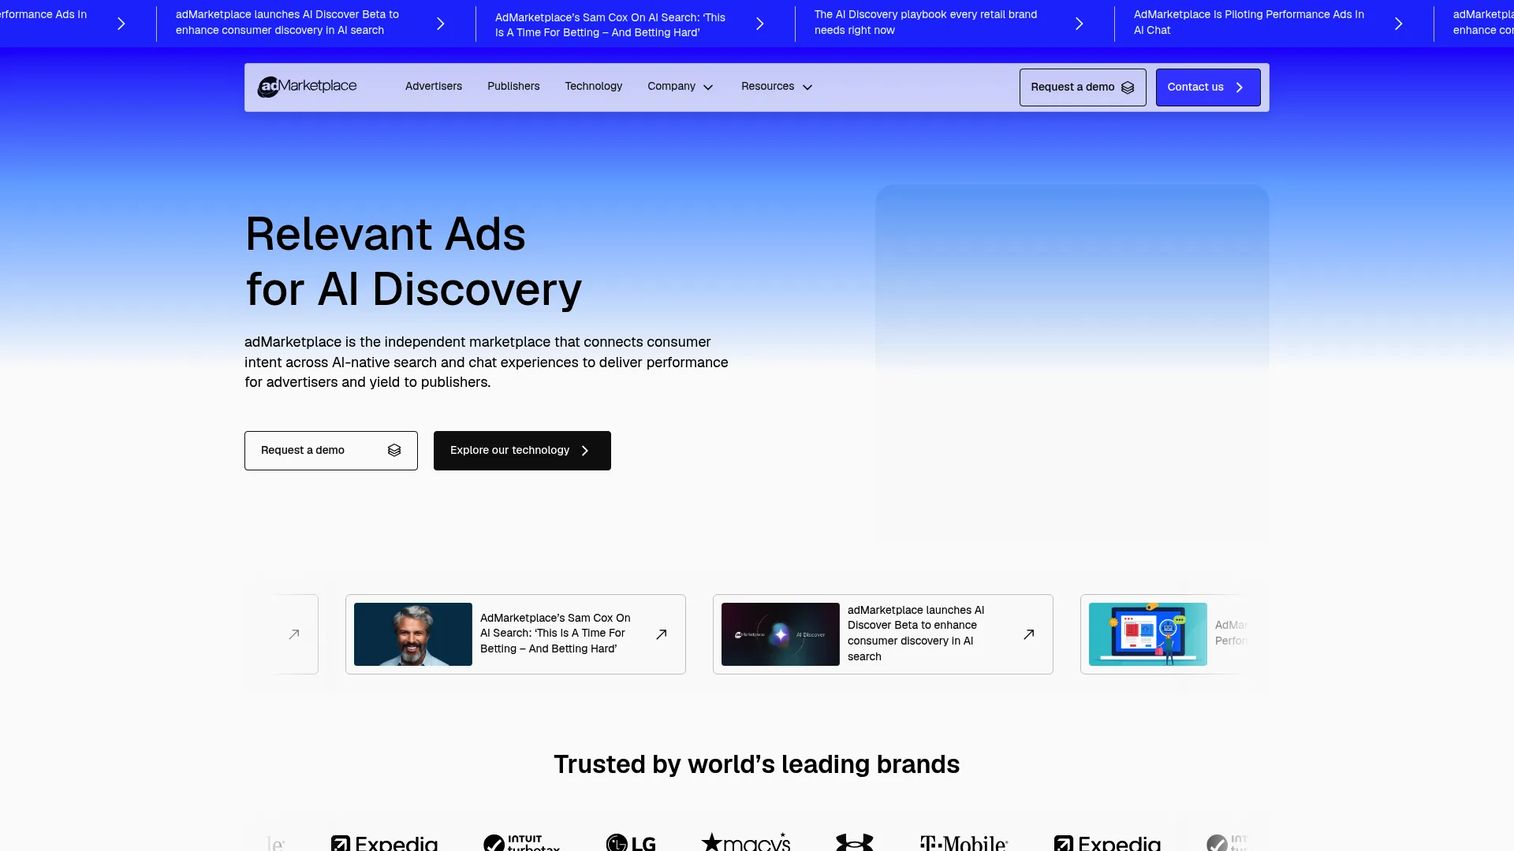The image size is (1514, 851).
Task: Click the Macy's brand logo
Action: pyautogui.click(x=746, y=842)
